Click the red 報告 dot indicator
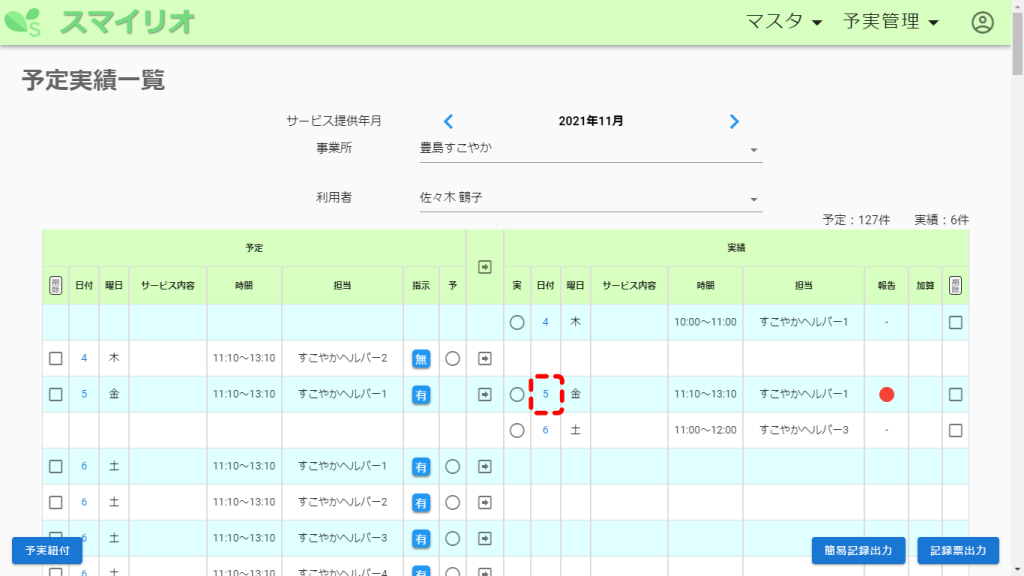Image resolution: width=1024 pixels, height=576 pixels. pyautogui.click(x=886, y=394)
